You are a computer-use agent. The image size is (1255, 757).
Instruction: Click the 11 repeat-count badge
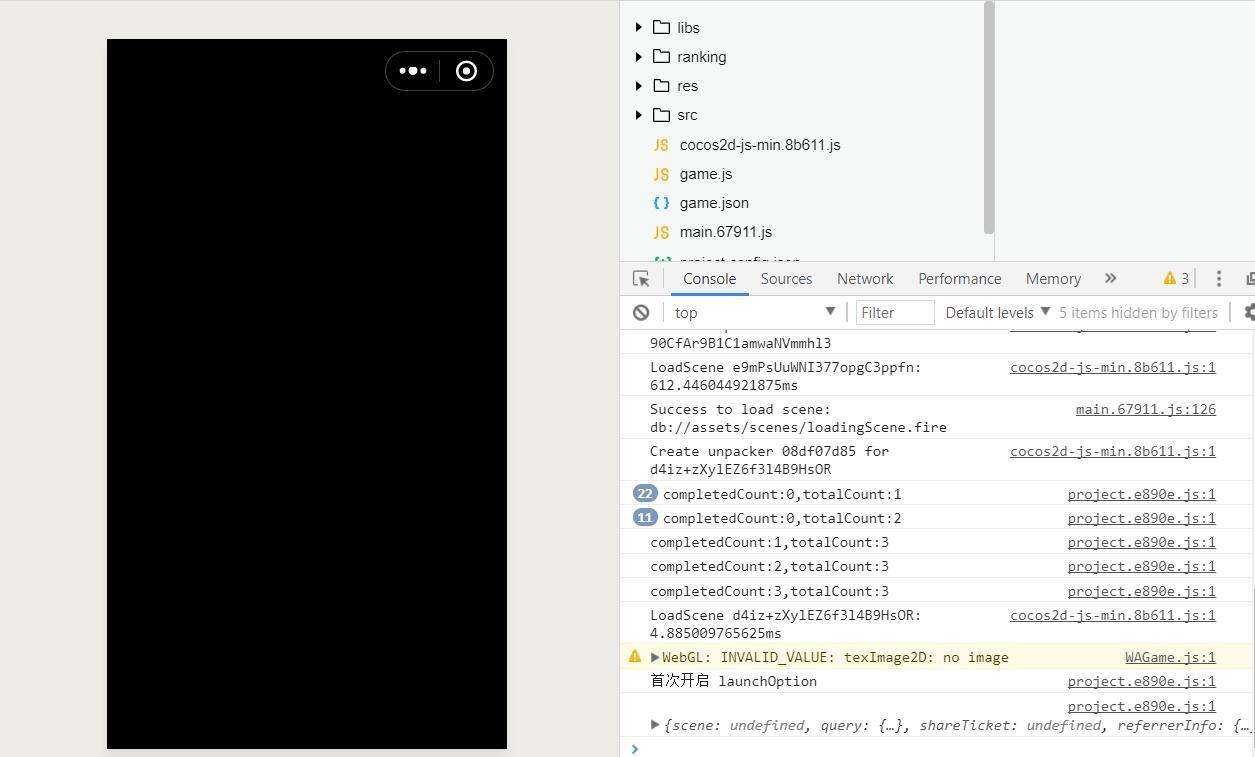(x=645, y=517)
